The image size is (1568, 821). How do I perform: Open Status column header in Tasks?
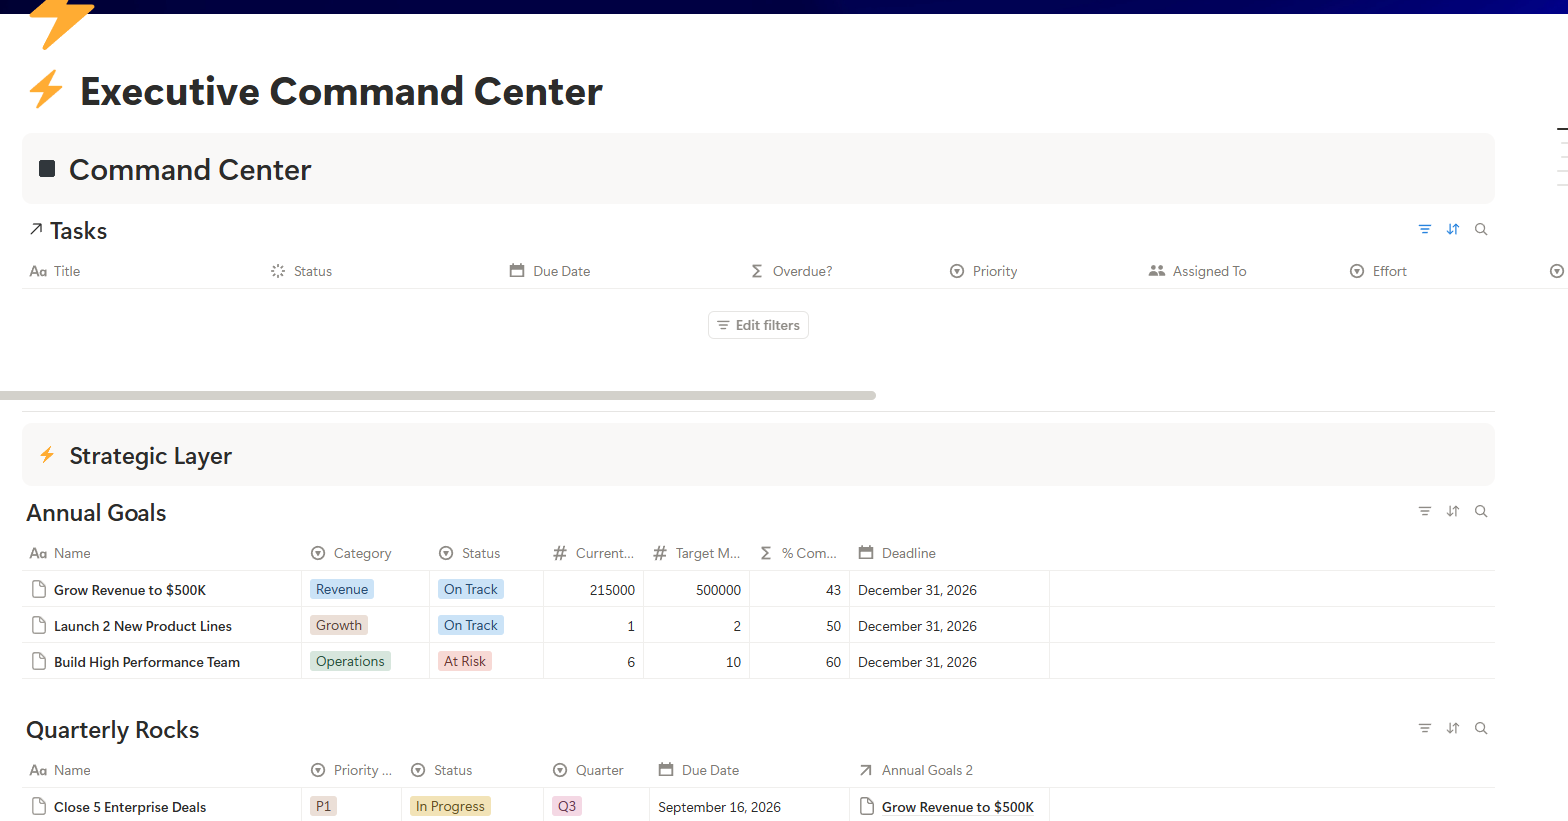(x=301, y=271)
